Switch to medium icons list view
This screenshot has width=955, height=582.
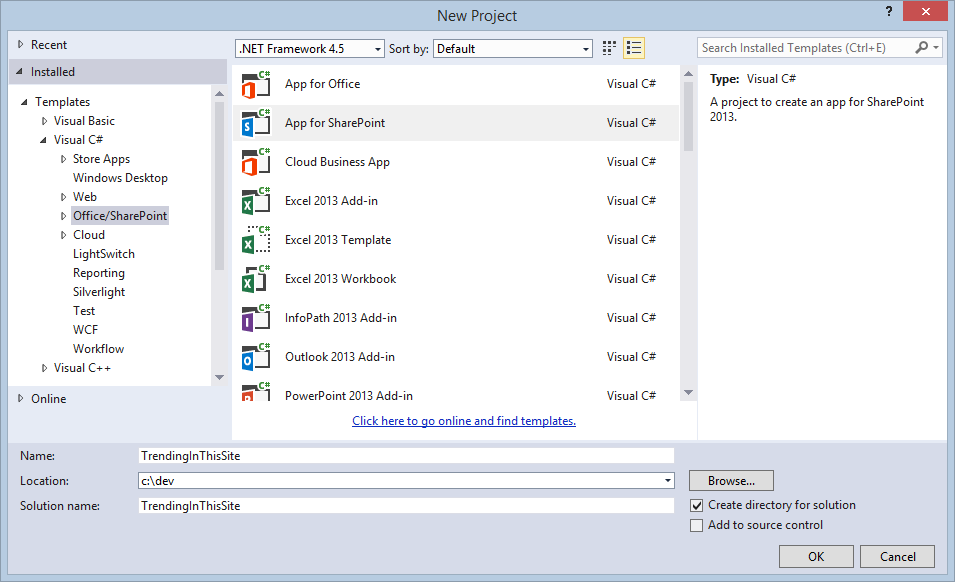point(634,48)
